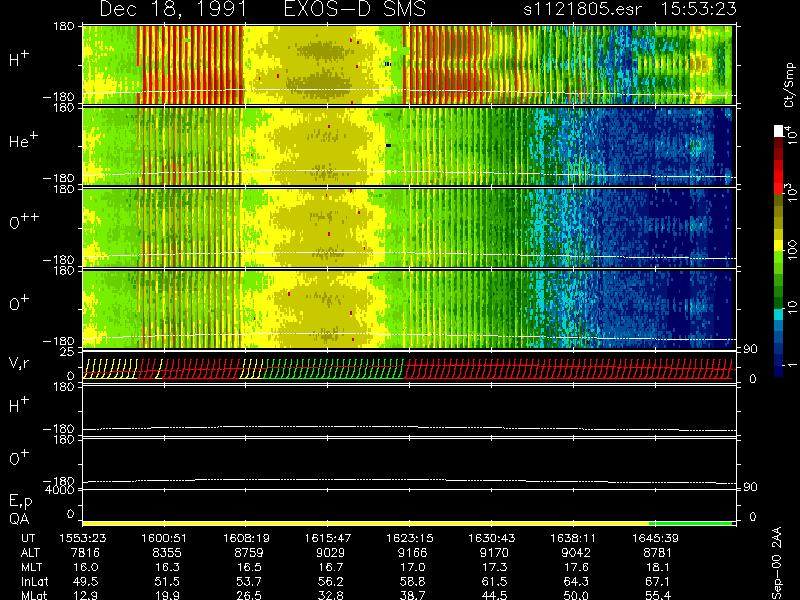Screen dimensions: 800x600
Task: Select UT tick value "1608:19"
Action: coord(246,538)
